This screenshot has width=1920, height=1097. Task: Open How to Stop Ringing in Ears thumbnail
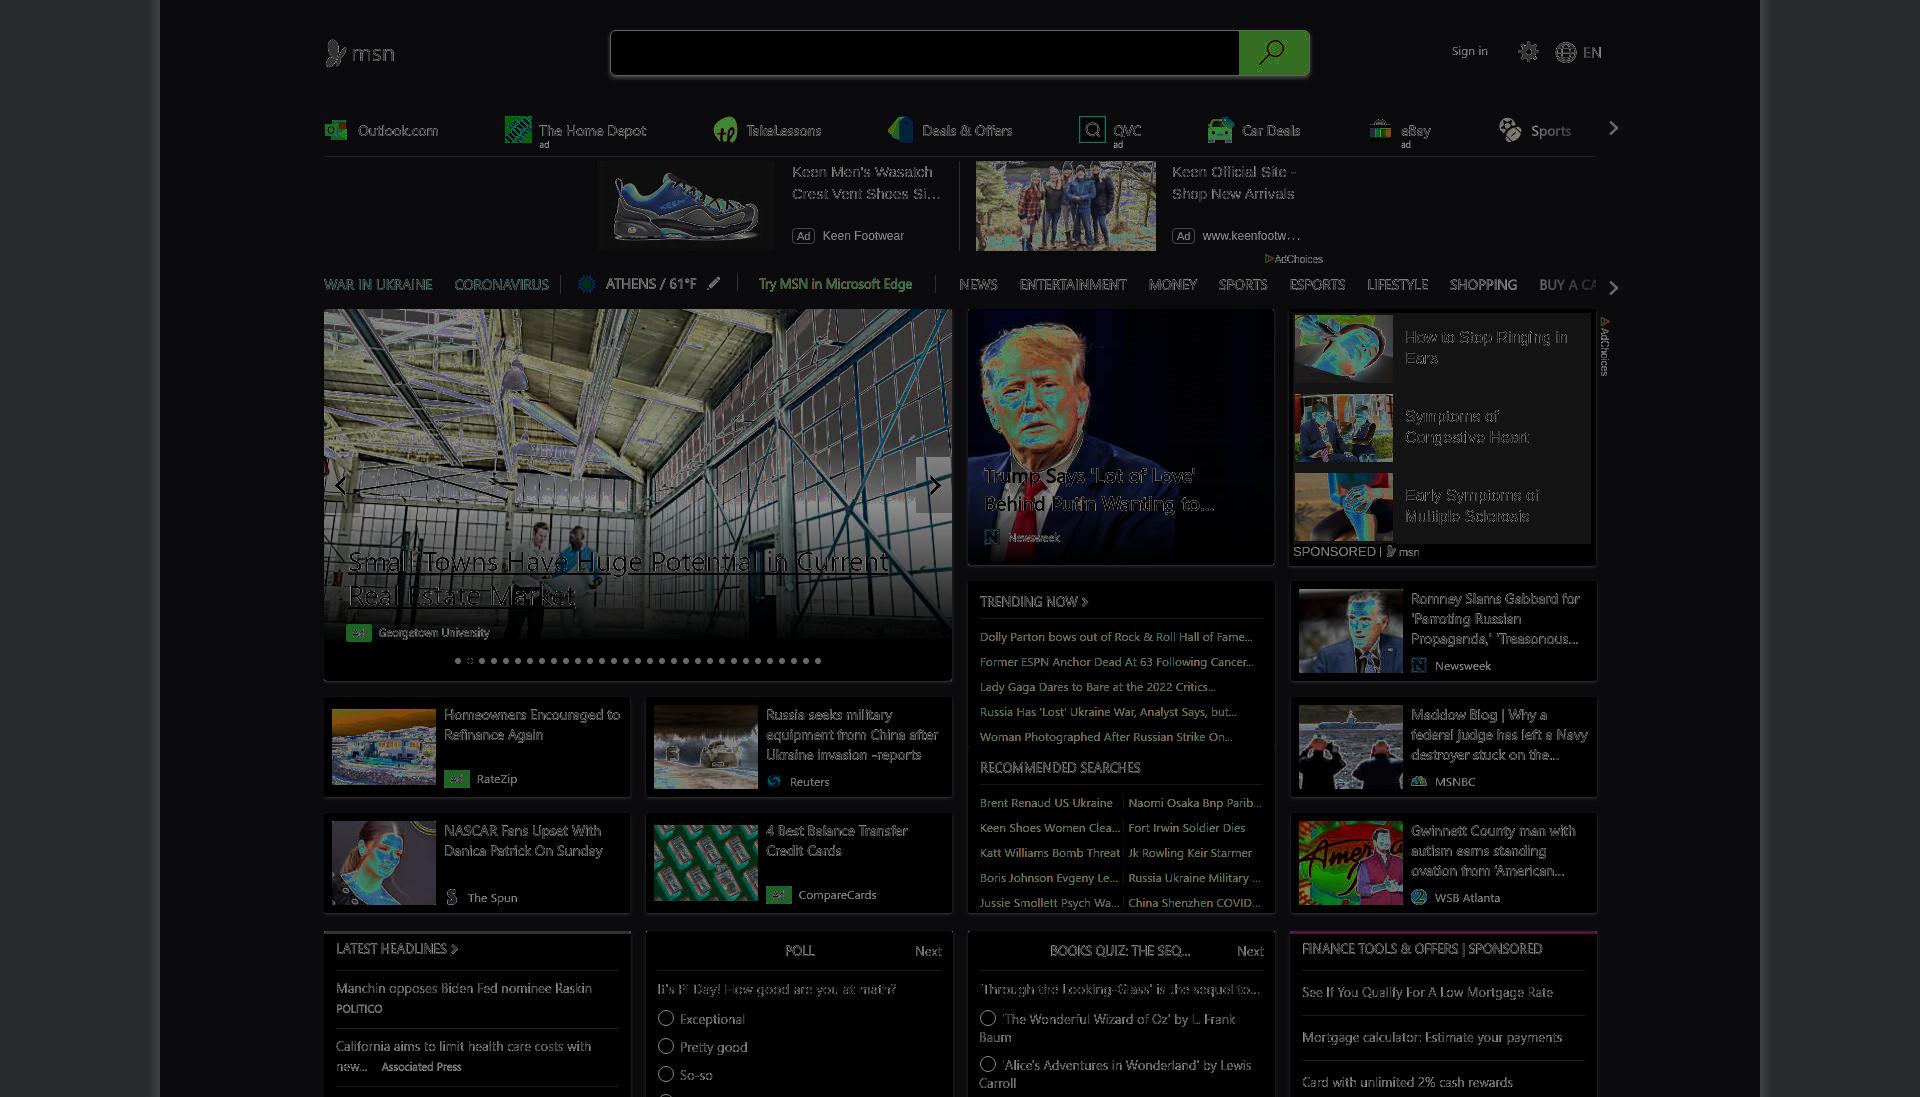(x=1343, y=348)
